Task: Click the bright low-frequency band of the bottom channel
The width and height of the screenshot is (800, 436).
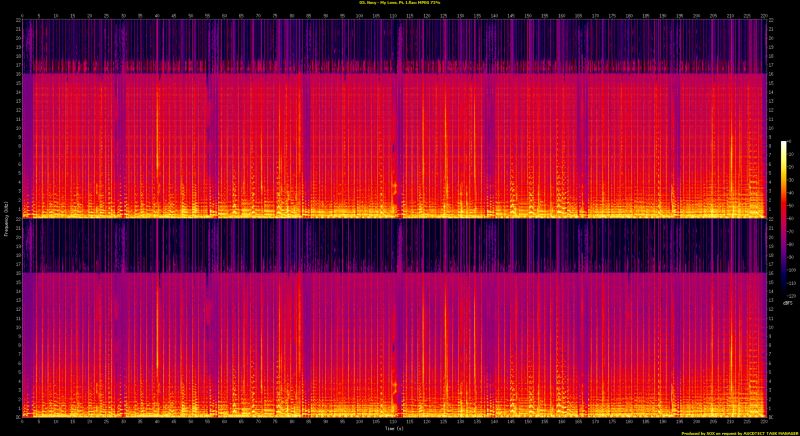Action: pos(400,413)
